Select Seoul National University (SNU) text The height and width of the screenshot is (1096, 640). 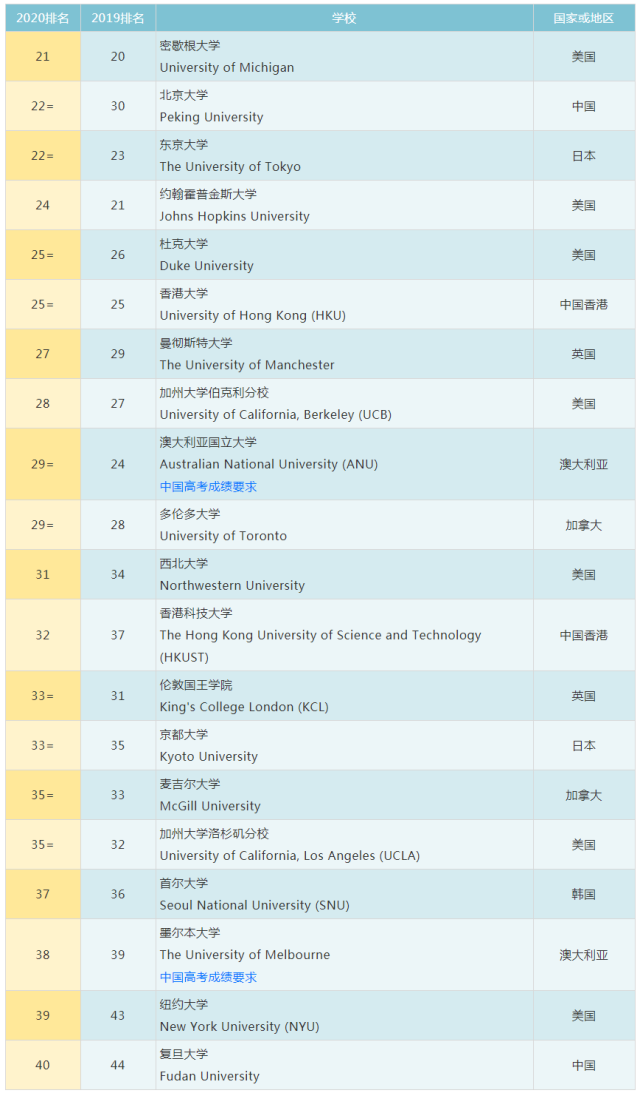254,905
